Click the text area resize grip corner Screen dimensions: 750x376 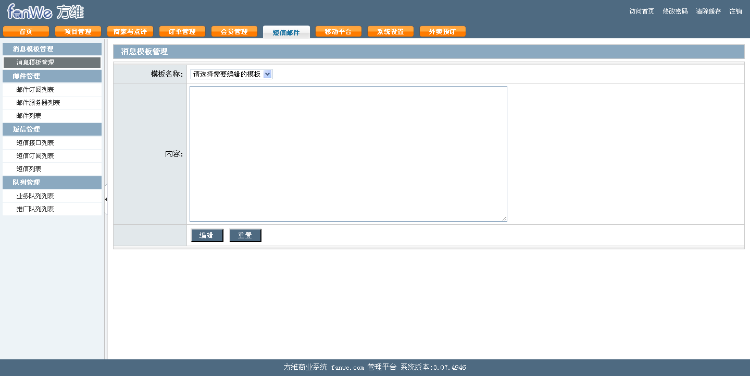(x=504, y=219)
